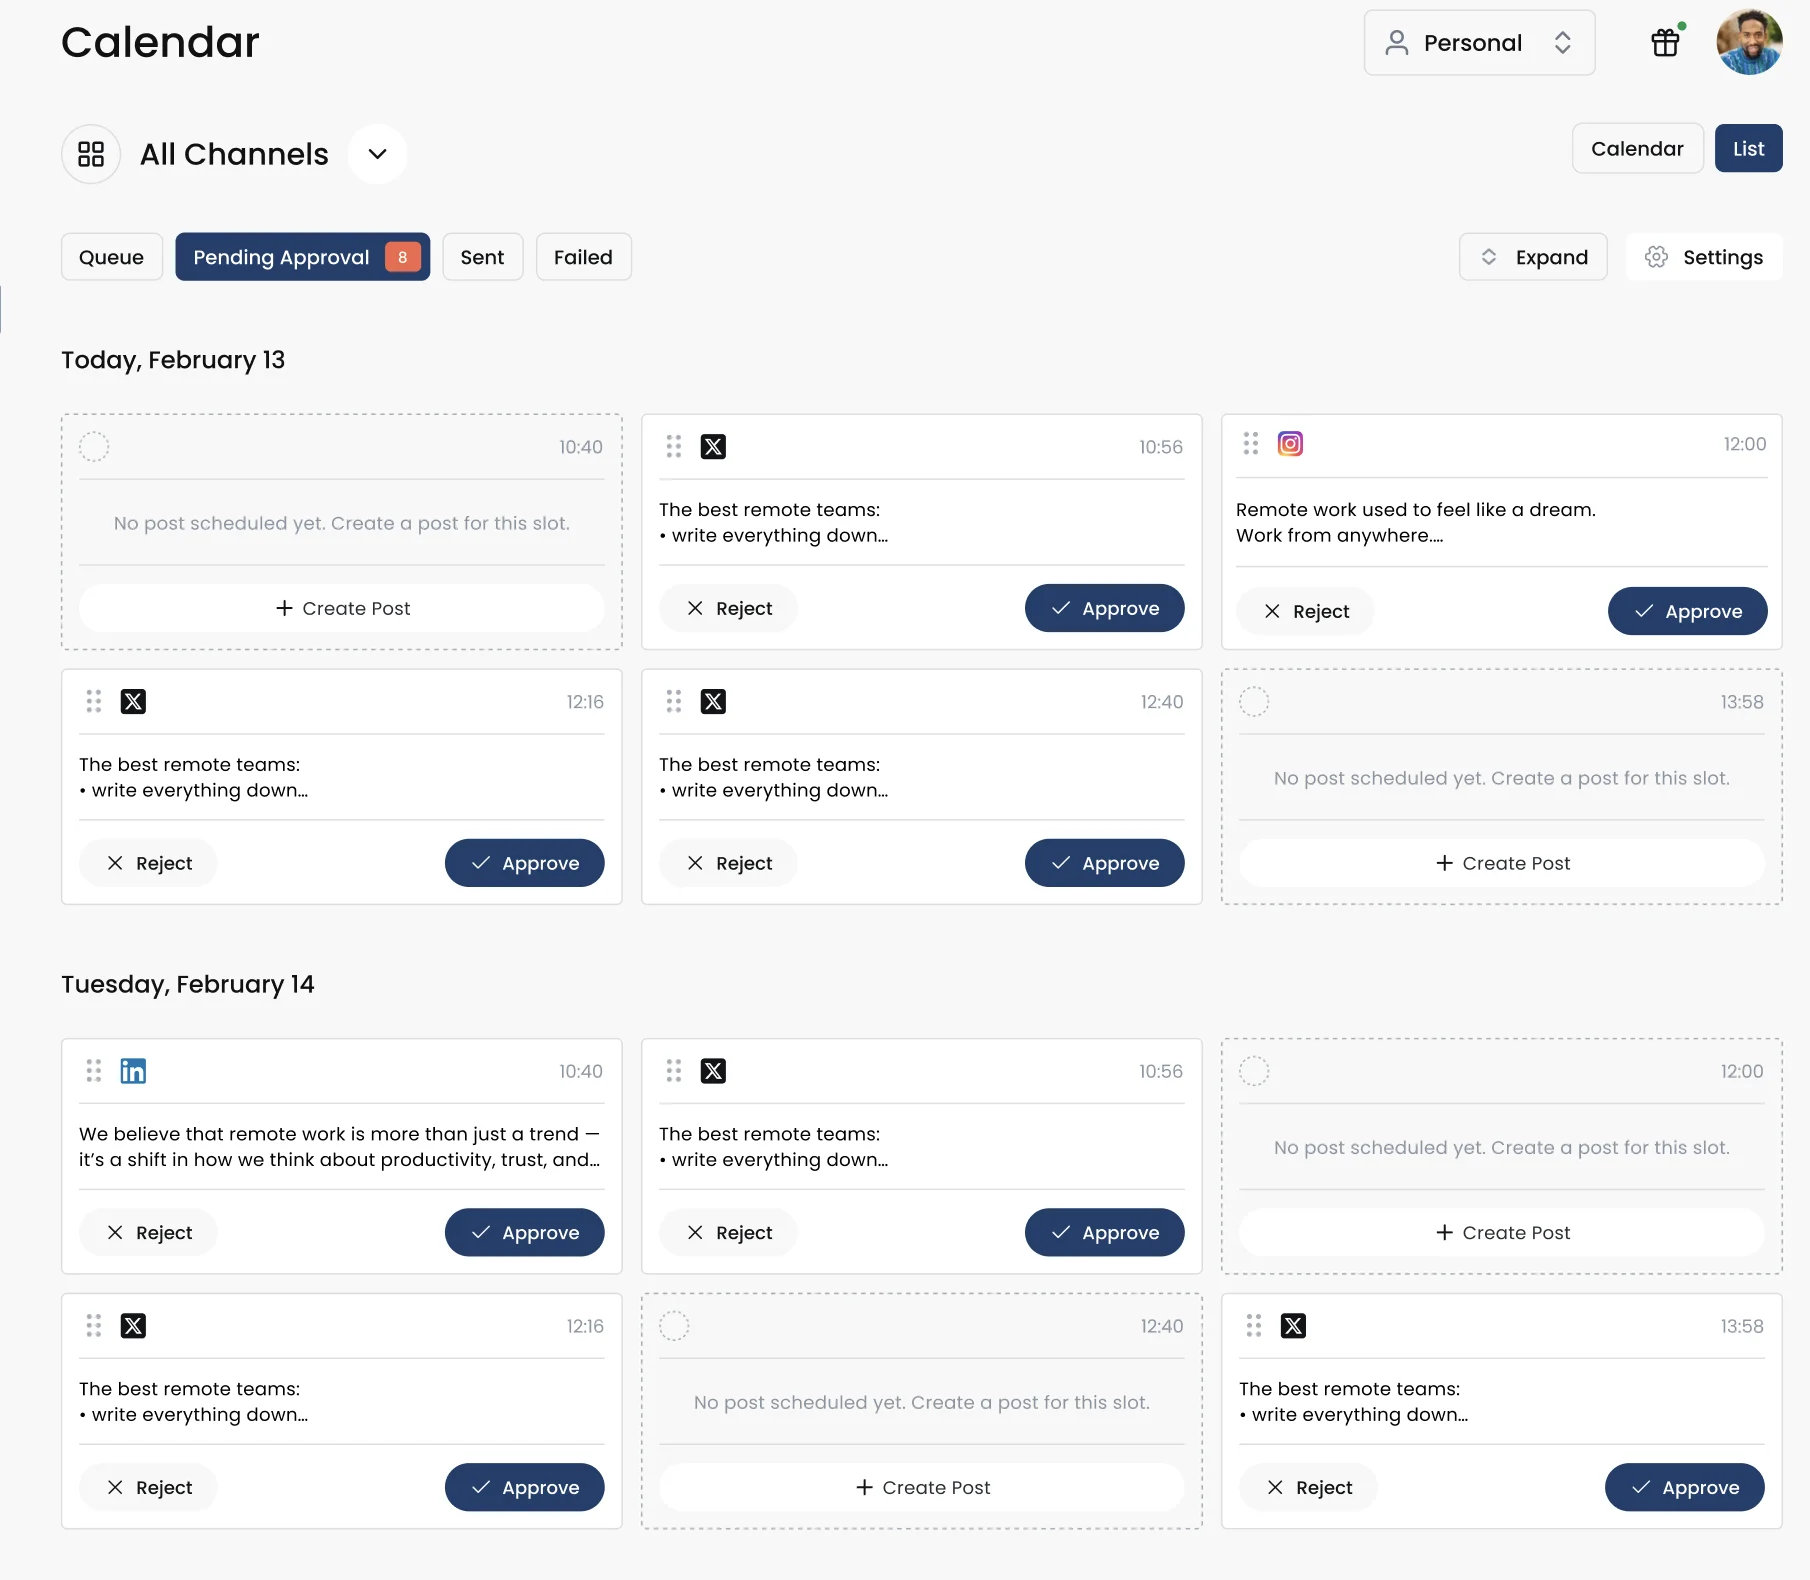Approve Tuesday's 13:58 X post
Image resolution: width=1810 pixels, height=1580 pixels.
click(1685, 1487)
